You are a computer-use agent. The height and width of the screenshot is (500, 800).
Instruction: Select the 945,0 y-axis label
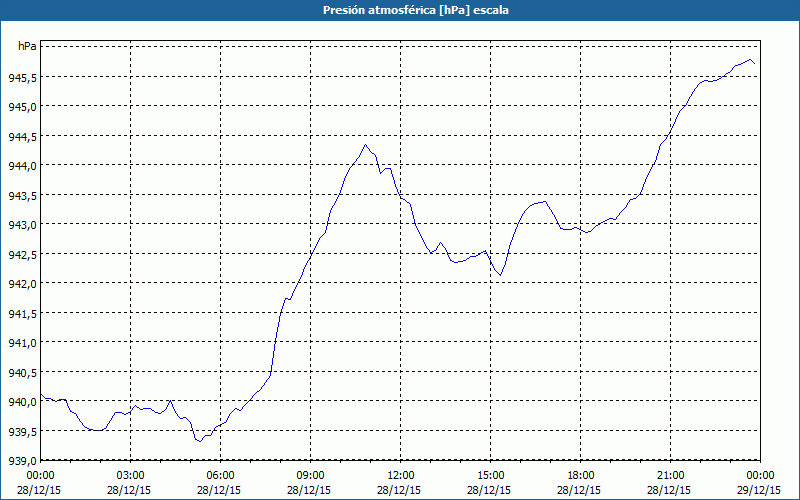(20, 107)
